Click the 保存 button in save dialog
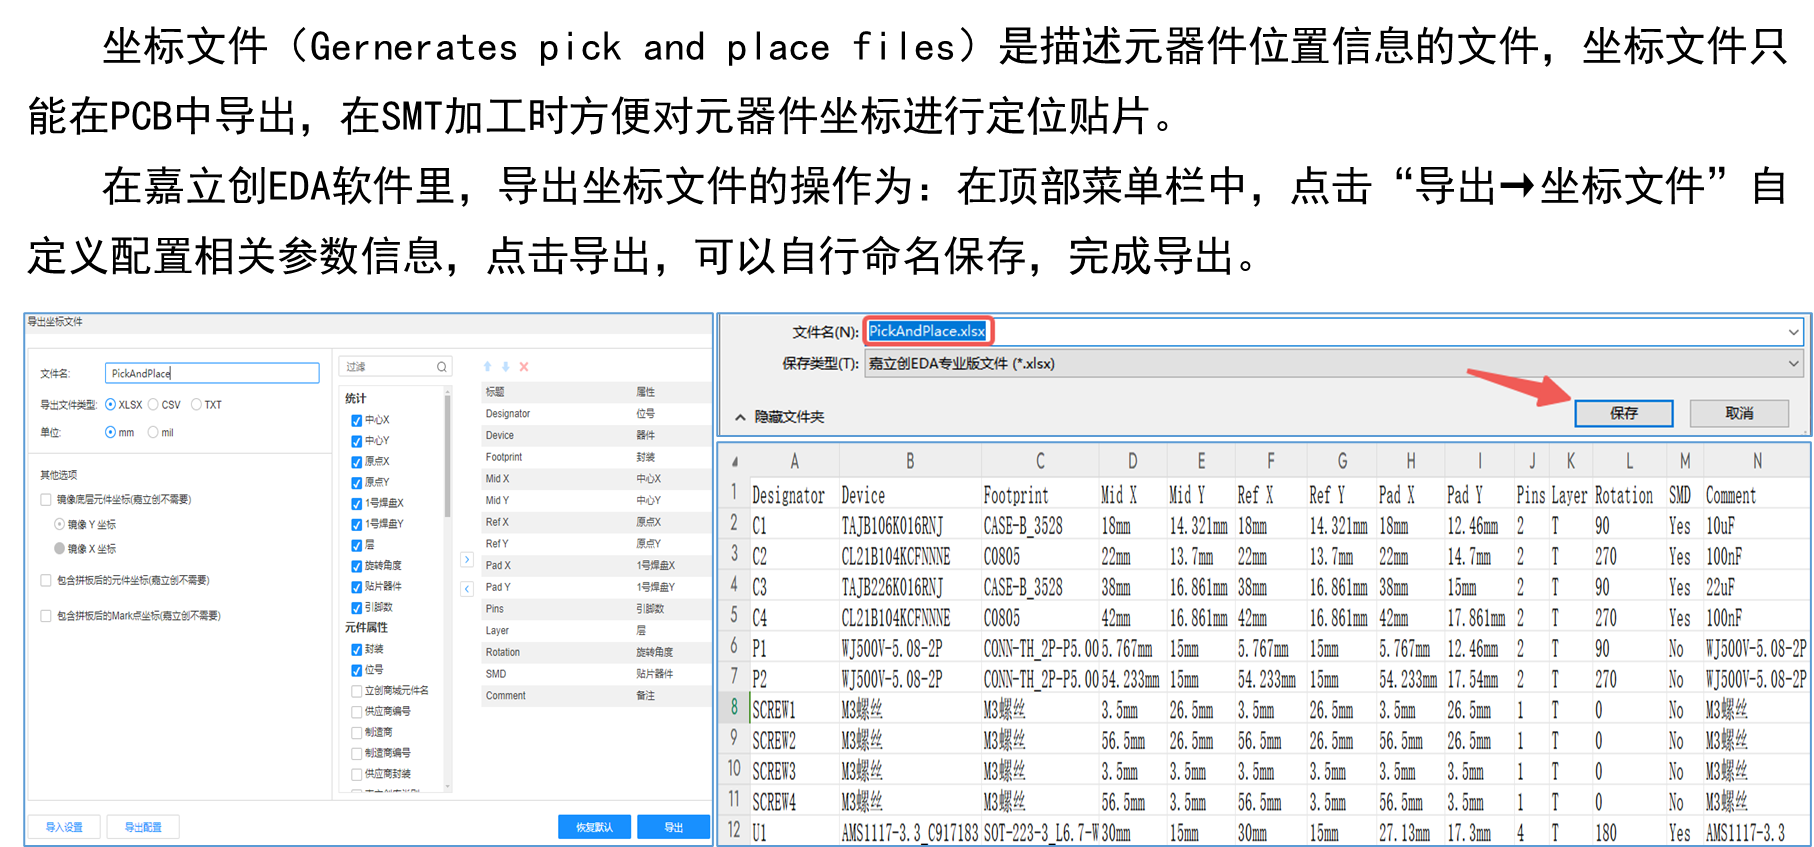Screen dimensions: 1814x847 coord(1624,413)
